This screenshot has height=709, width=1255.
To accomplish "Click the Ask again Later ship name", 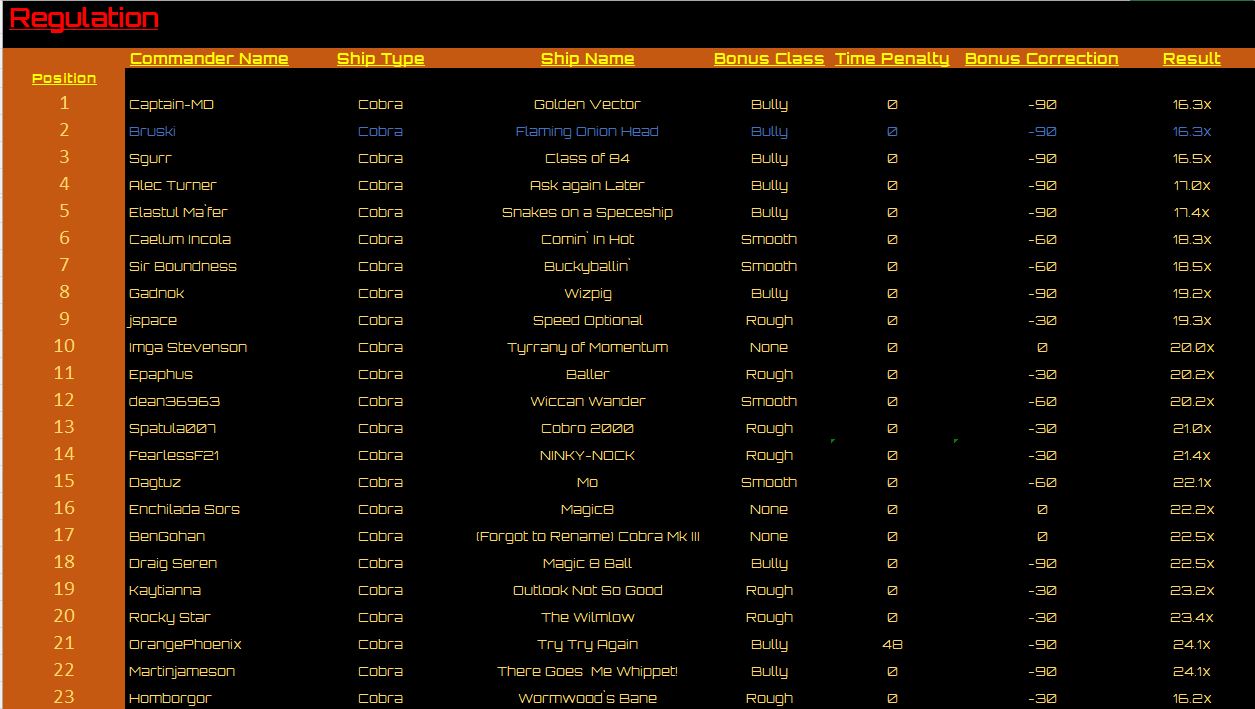I will tap(587, 185).
